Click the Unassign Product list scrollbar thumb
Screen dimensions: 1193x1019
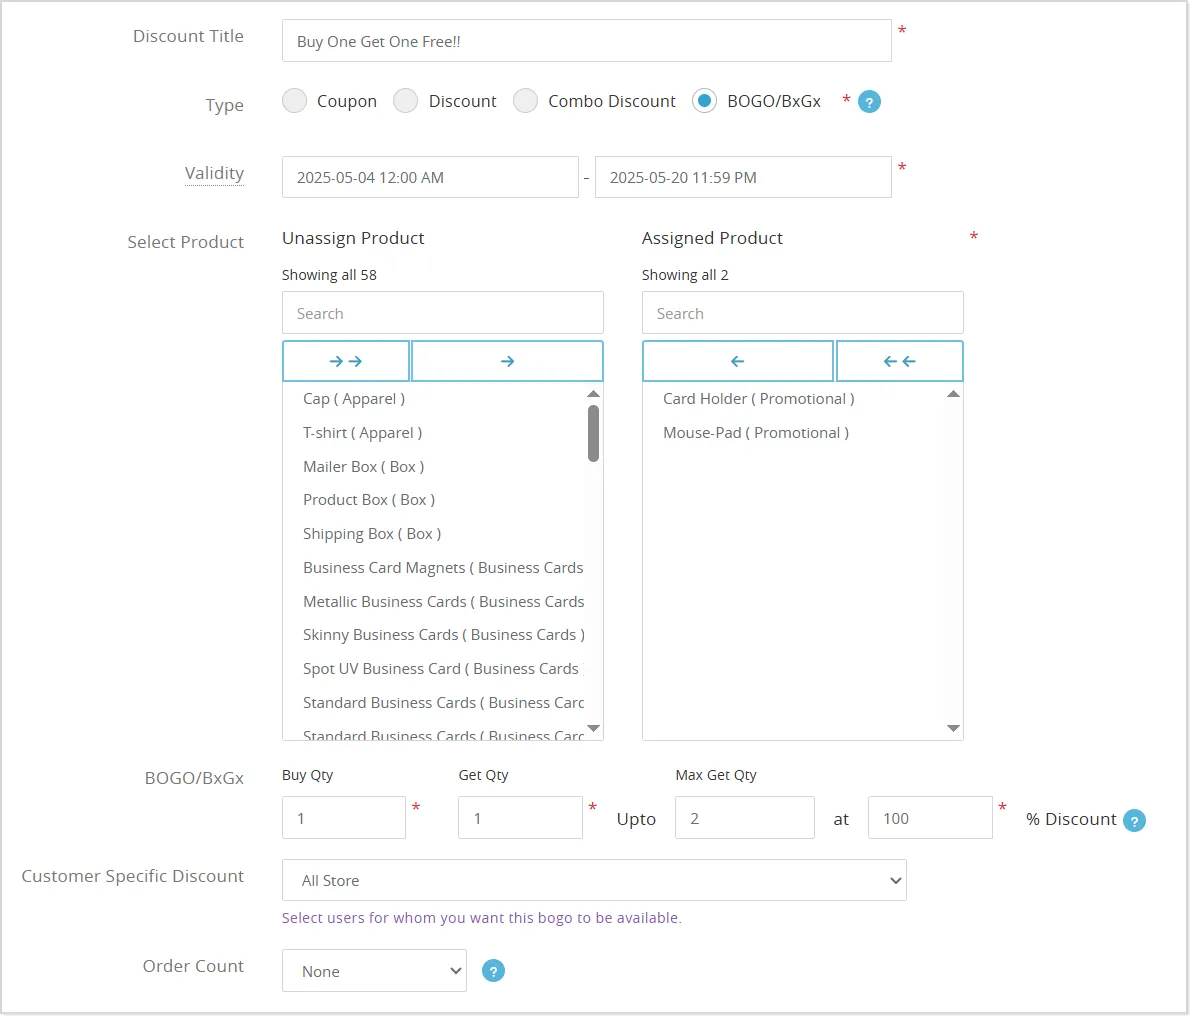pyautogui.click(x=593, y=434)
